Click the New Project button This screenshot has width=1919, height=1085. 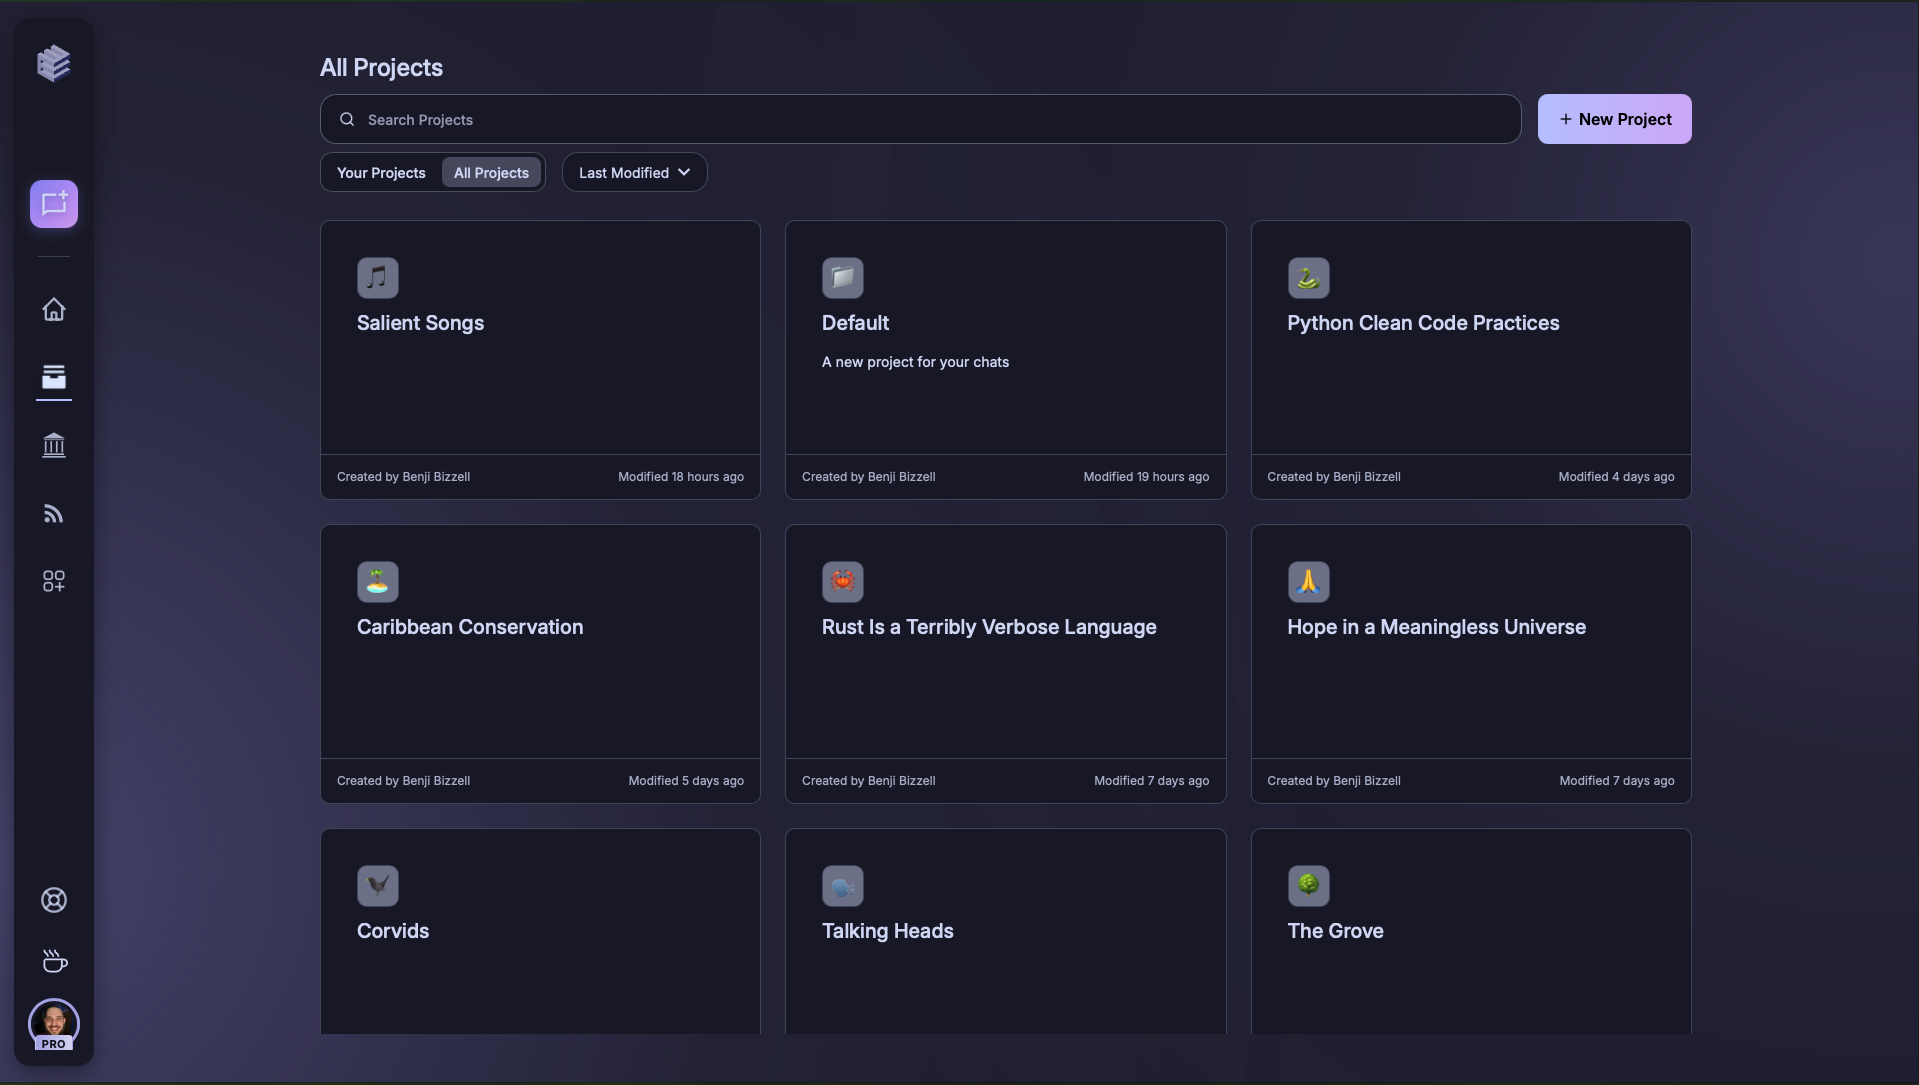[1613, 118]
